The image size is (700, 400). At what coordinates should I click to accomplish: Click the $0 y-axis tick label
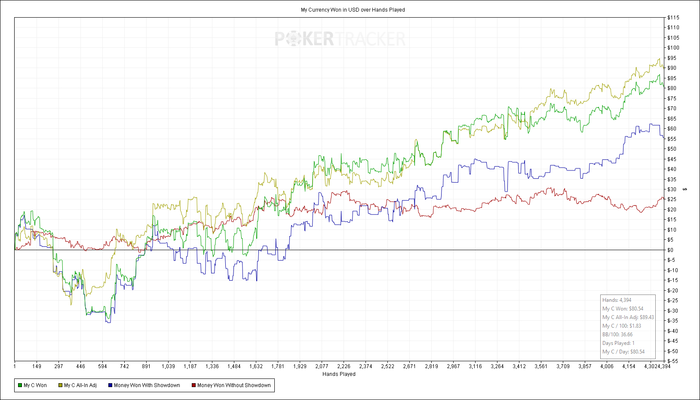pos(671,250)
